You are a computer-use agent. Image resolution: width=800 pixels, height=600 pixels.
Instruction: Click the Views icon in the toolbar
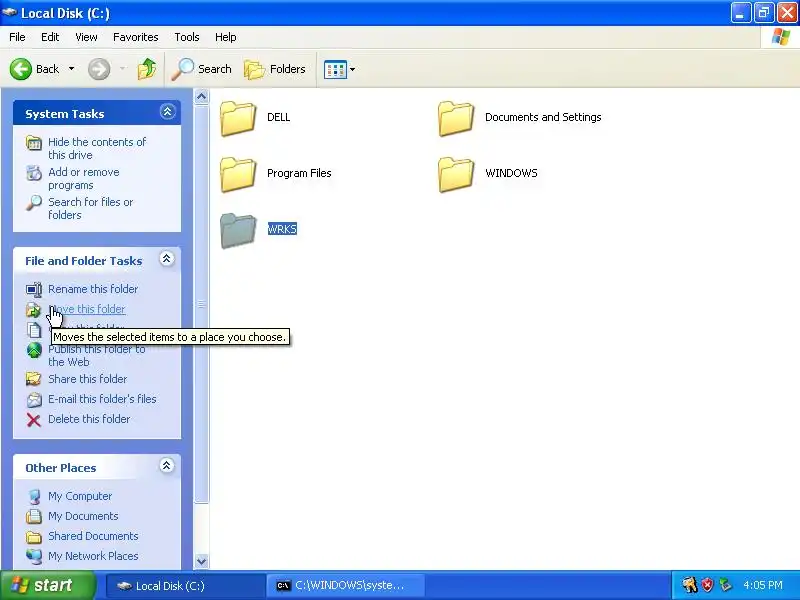click(335, 69)
